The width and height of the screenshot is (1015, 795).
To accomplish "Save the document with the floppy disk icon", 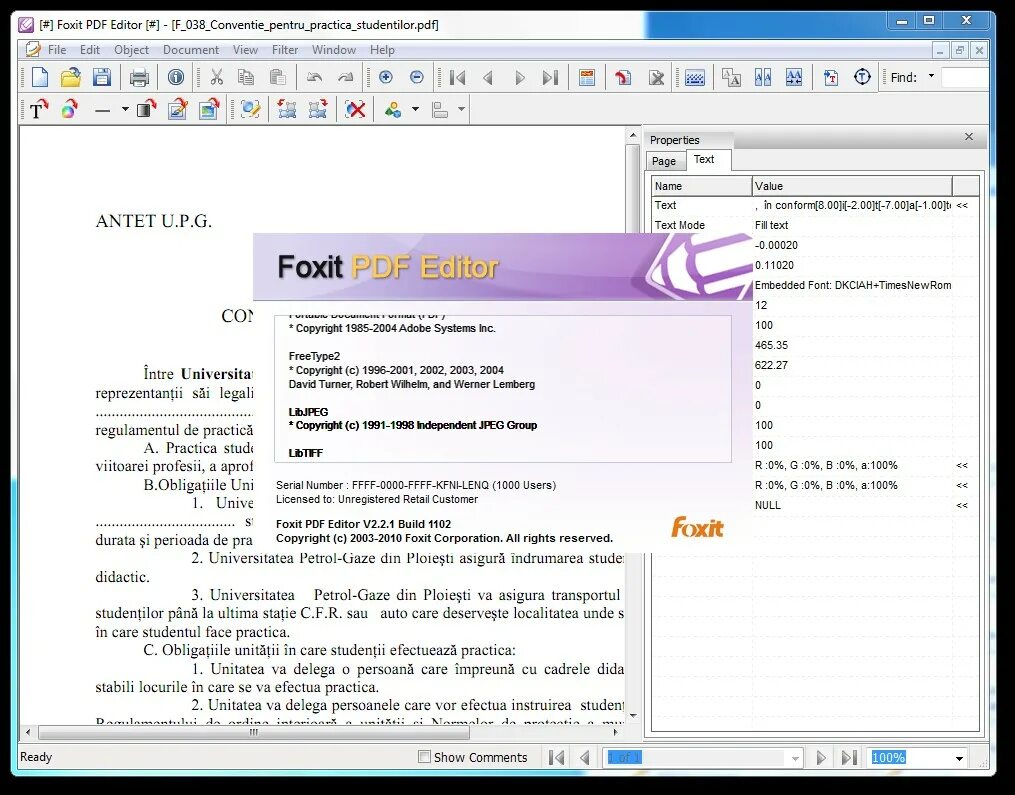I will tap(102, 78).
